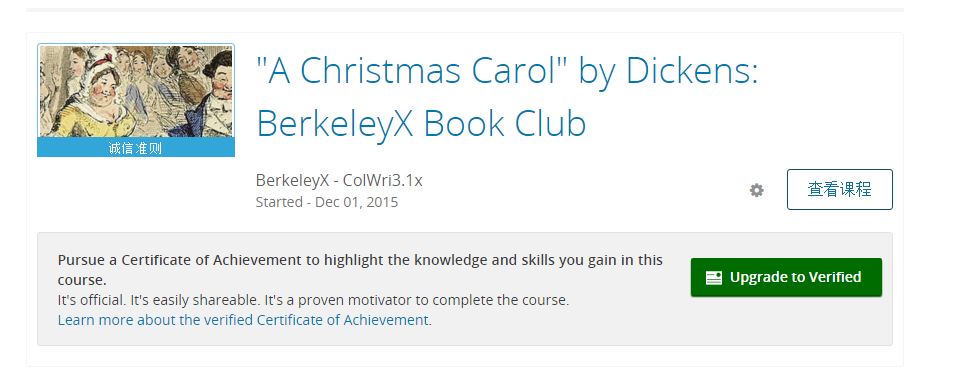The image size is (963, 380).
Task: Click the bold Pursue a Certificate message
Action: tap(360, 269)
